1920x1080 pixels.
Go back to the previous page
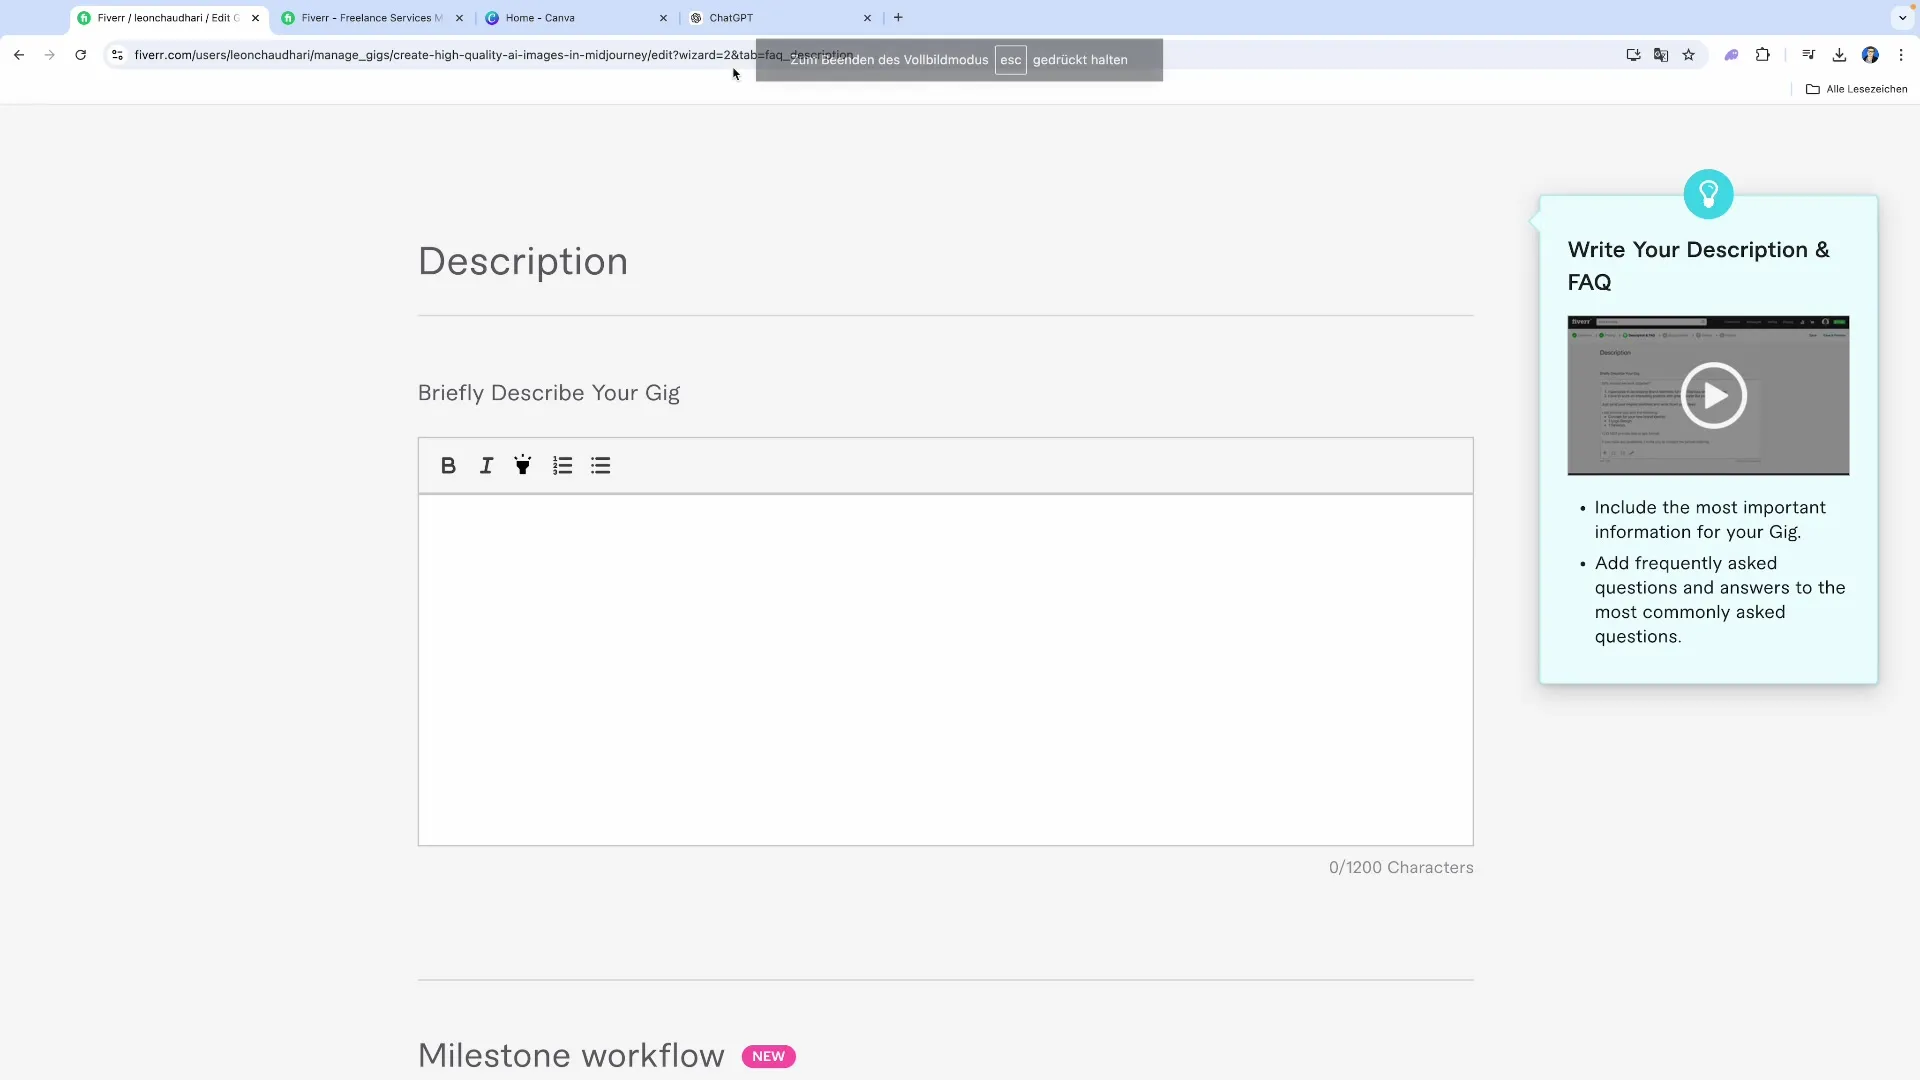(x=19, y=55)
